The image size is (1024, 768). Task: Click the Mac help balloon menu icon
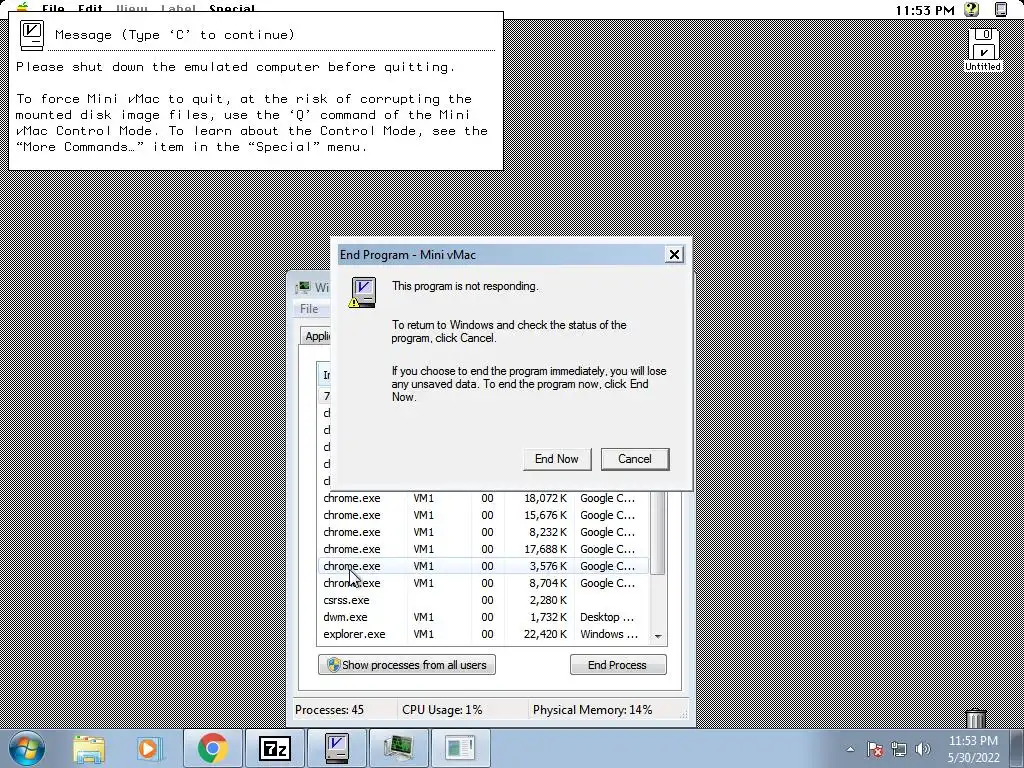[972, 9]
